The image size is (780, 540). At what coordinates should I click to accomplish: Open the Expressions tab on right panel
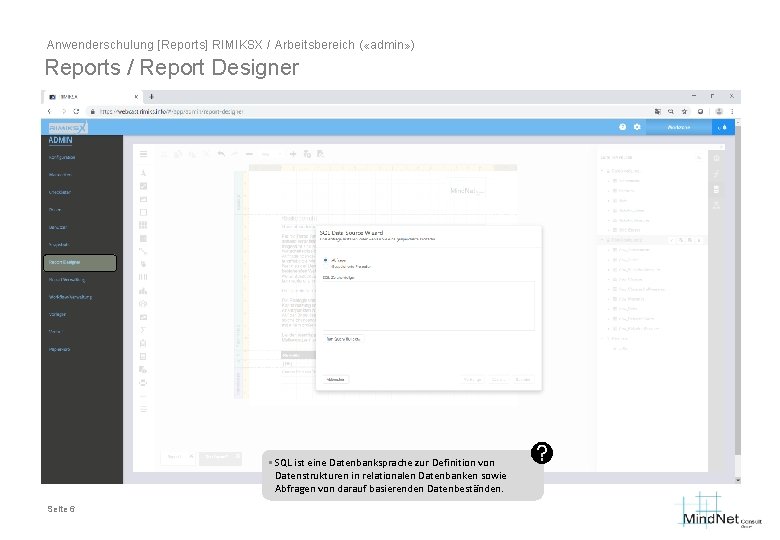click(x=716, y=174)
